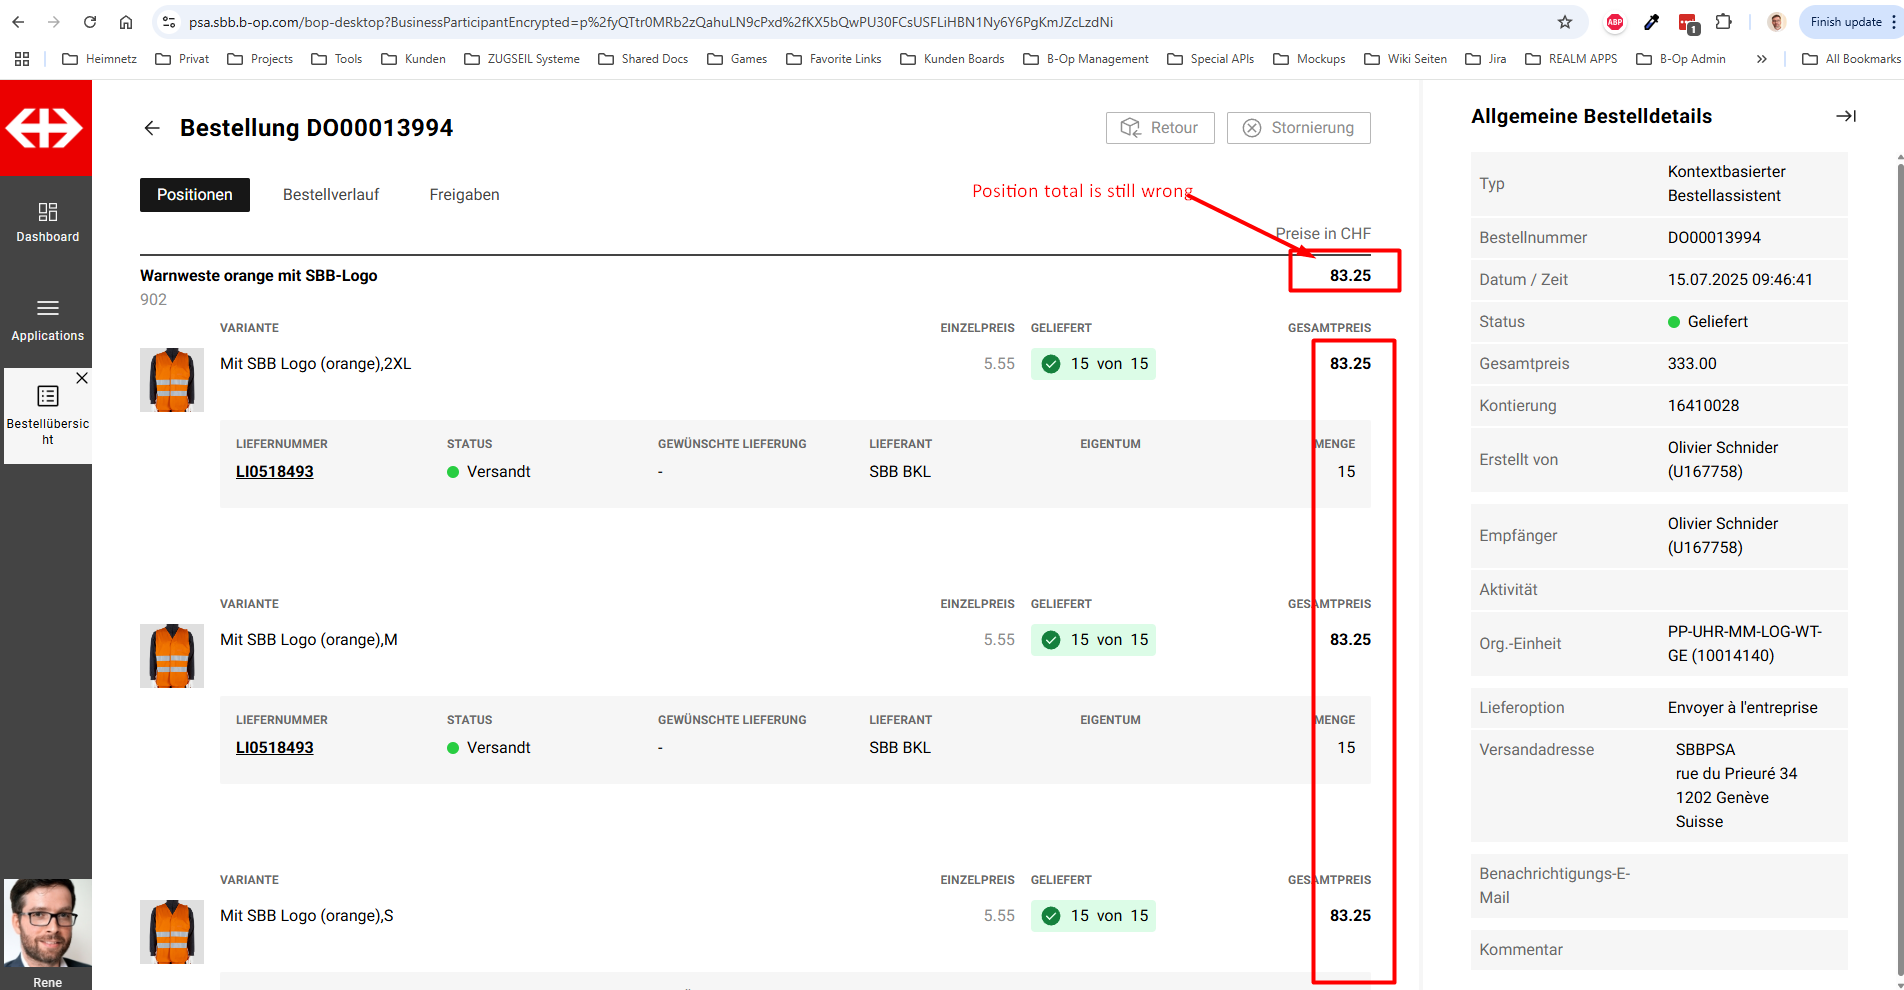Click the orange vest thumbnail for size S
1904x990 pixels.
pyautogui.click(x=172, y=931)
